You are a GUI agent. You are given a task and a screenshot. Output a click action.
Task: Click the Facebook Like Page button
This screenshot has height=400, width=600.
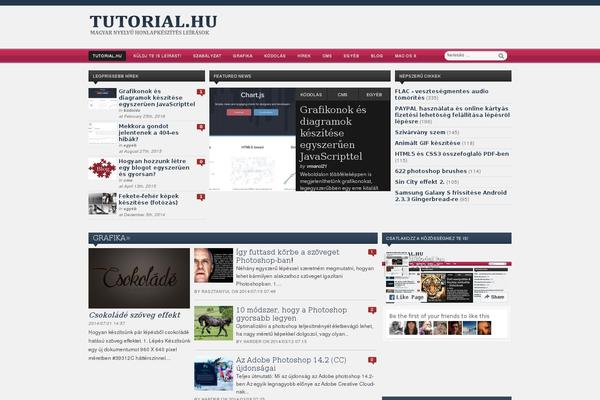click(406, 297)
